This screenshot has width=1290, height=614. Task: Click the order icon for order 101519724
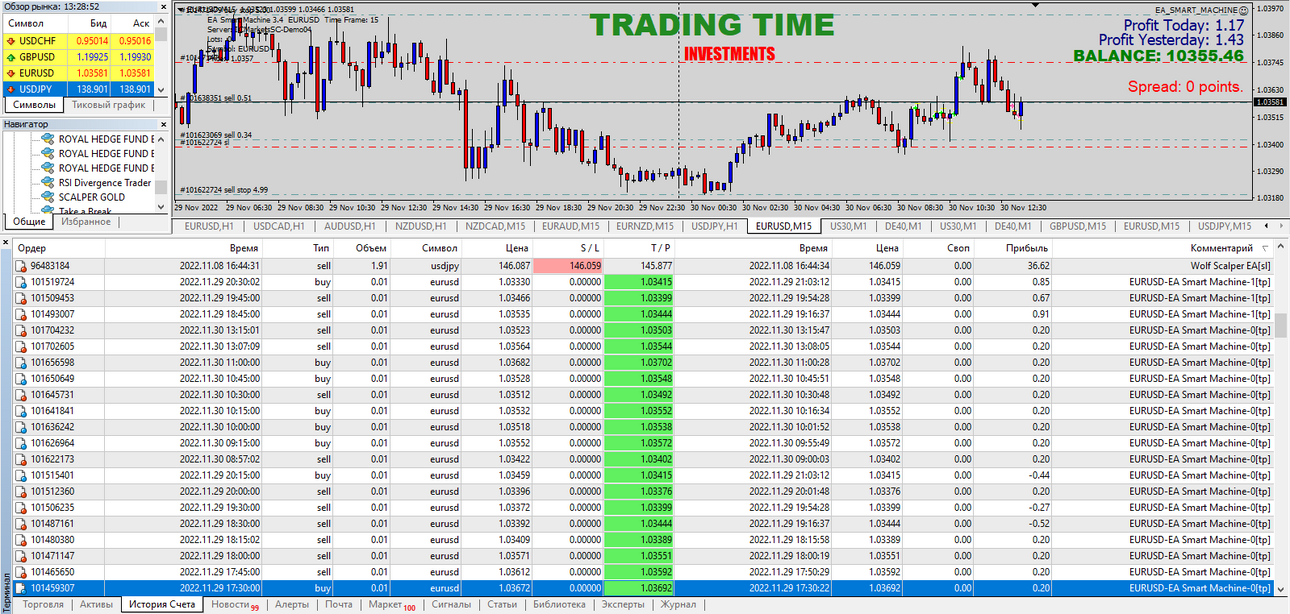(21, 282)
